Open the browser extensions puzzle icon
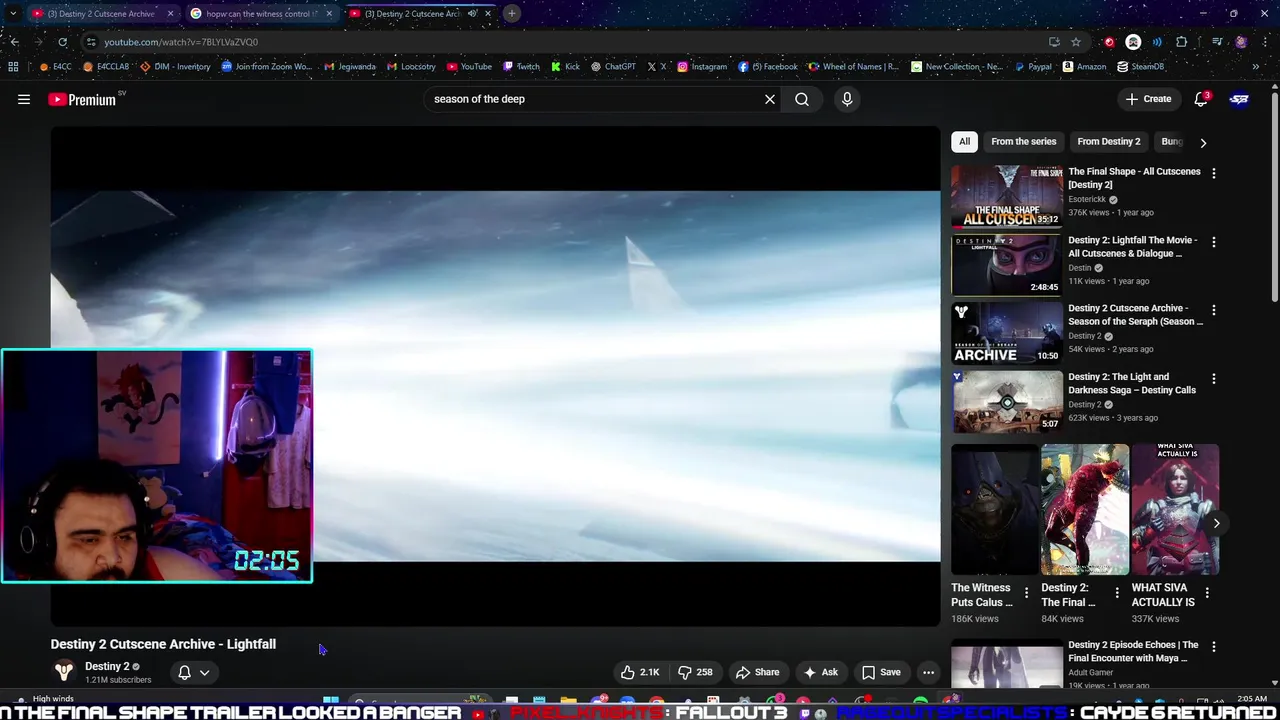 1181,42
